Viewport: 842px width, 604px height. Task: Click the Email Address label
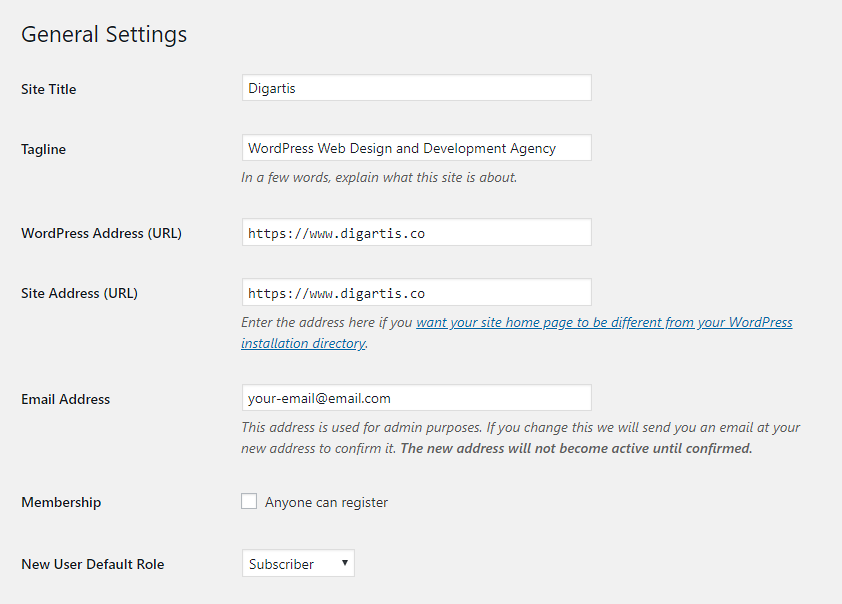[66, 399]
